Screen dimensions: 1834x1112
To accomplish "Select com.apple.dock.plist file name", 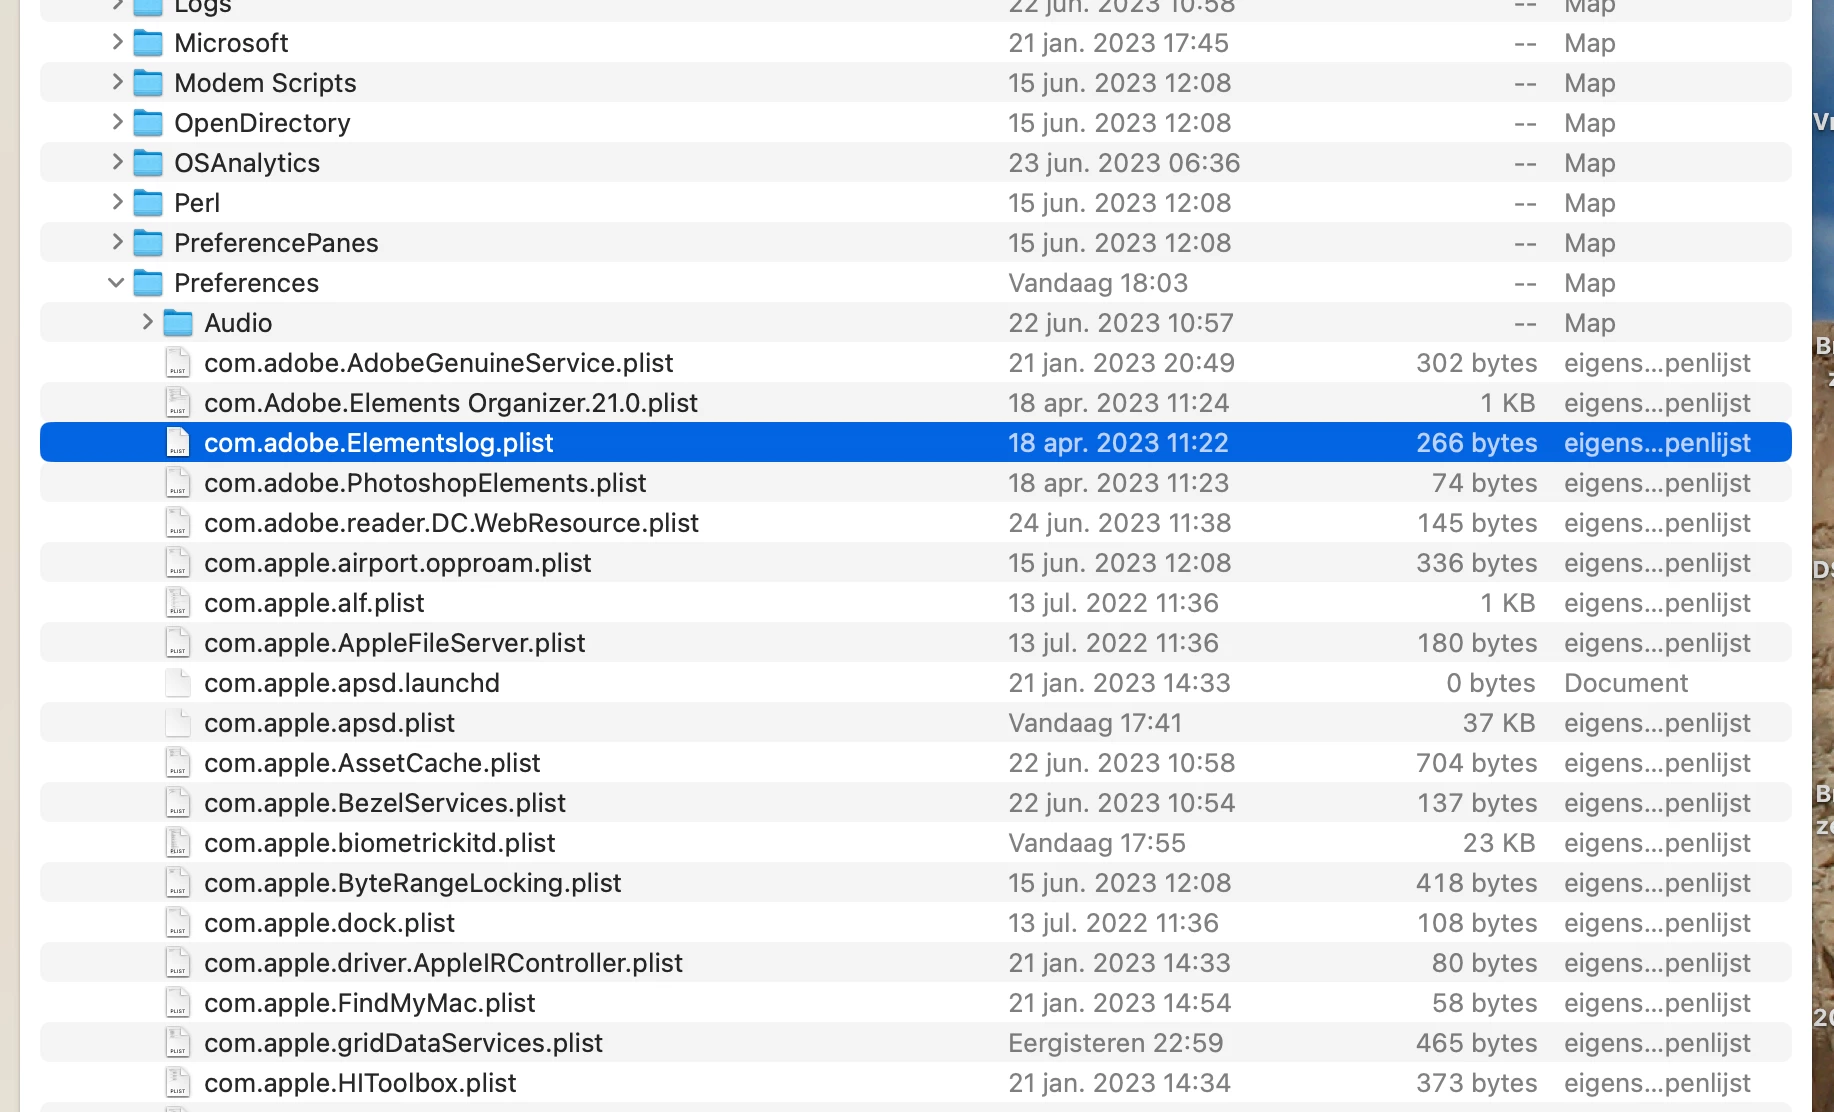I will 329,923.
